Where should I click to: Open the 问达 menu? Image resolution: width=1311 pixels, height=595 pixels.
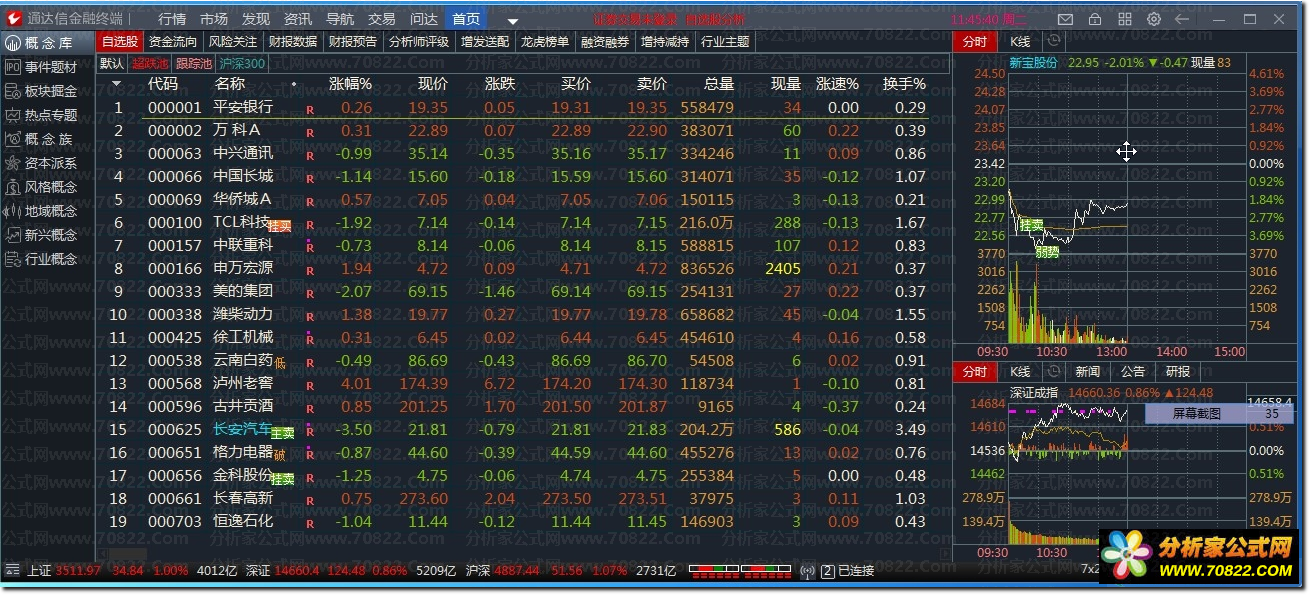click(x=424, y=19)
